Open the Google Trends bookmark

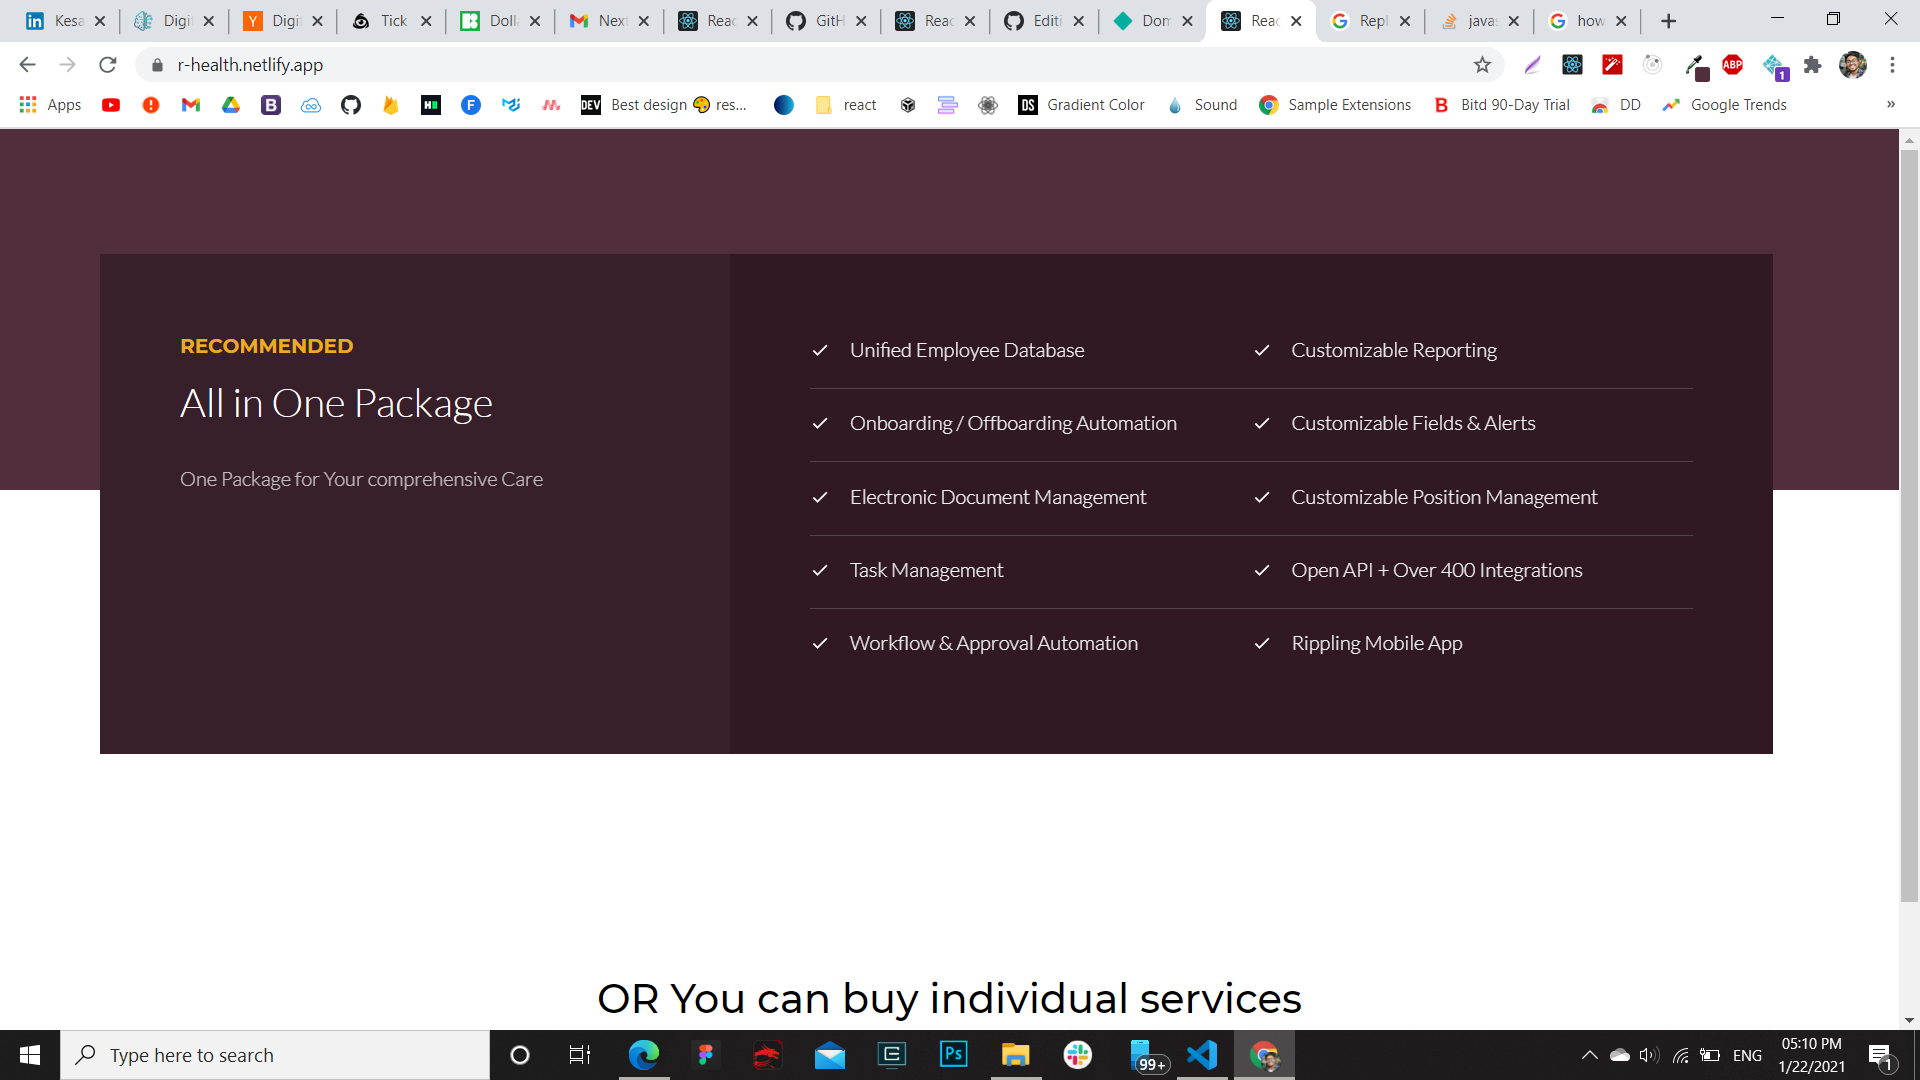pyautogui.click(x=1725, y=105)
